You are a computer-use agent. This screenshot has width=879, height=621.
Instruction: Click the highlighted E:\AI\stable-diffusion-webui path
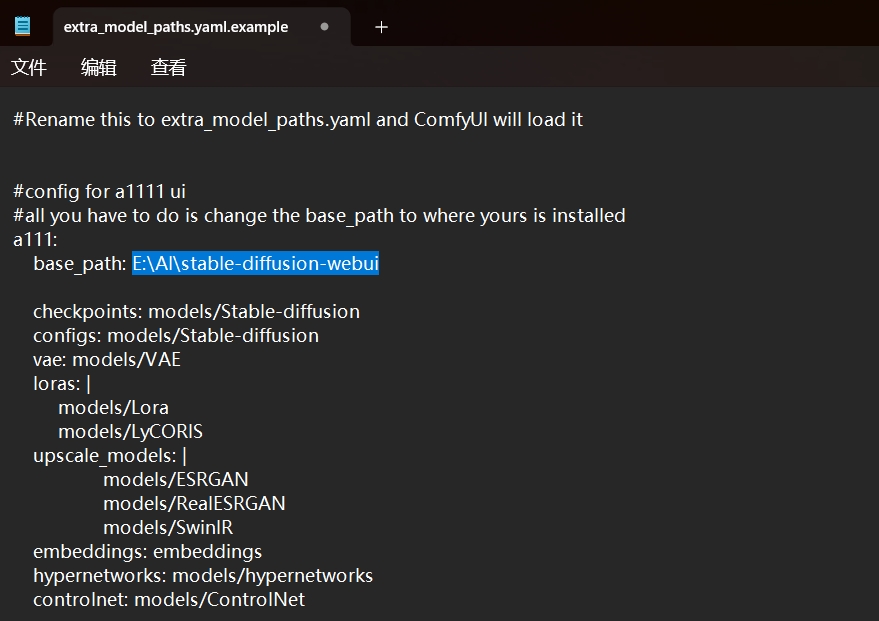click(x=255, y=263)
